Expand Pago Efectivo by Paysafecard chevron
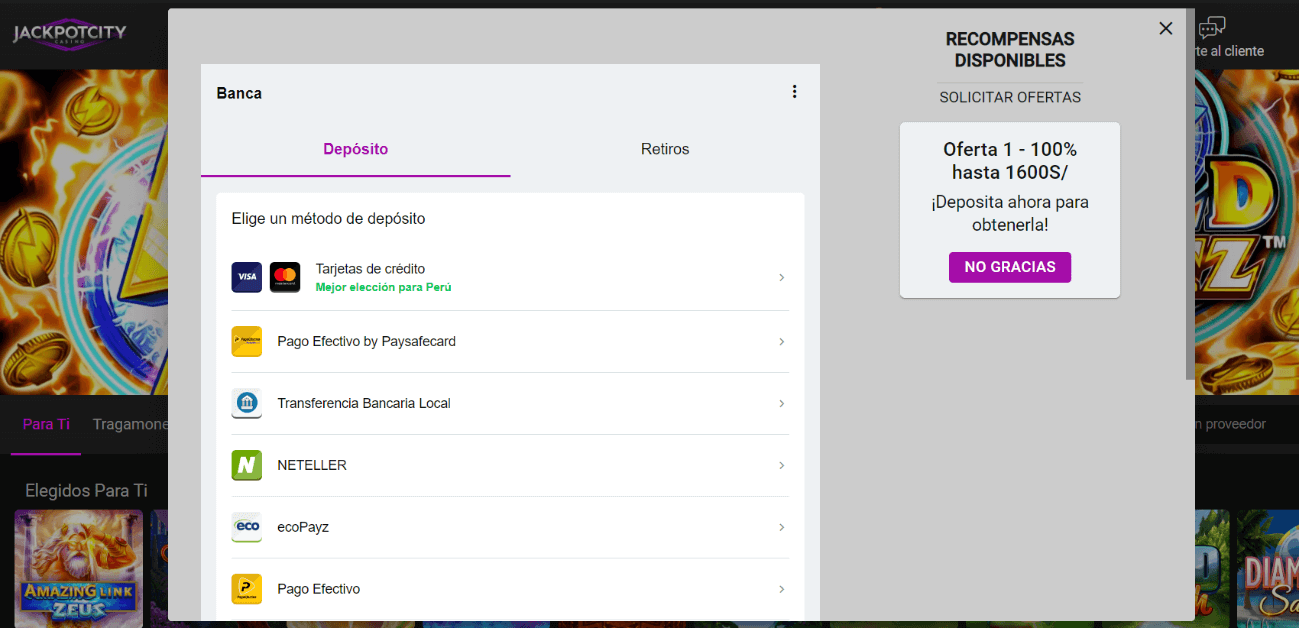1299x628 pixels. (781, 341)
